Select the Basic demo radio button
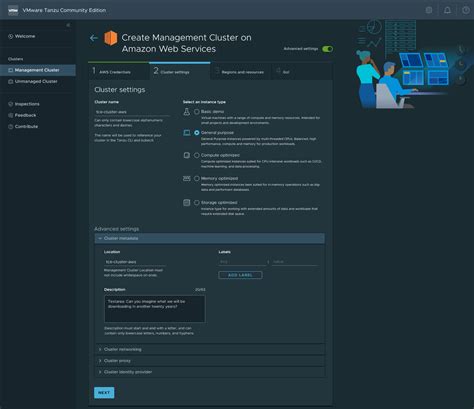 pos(197,112)
